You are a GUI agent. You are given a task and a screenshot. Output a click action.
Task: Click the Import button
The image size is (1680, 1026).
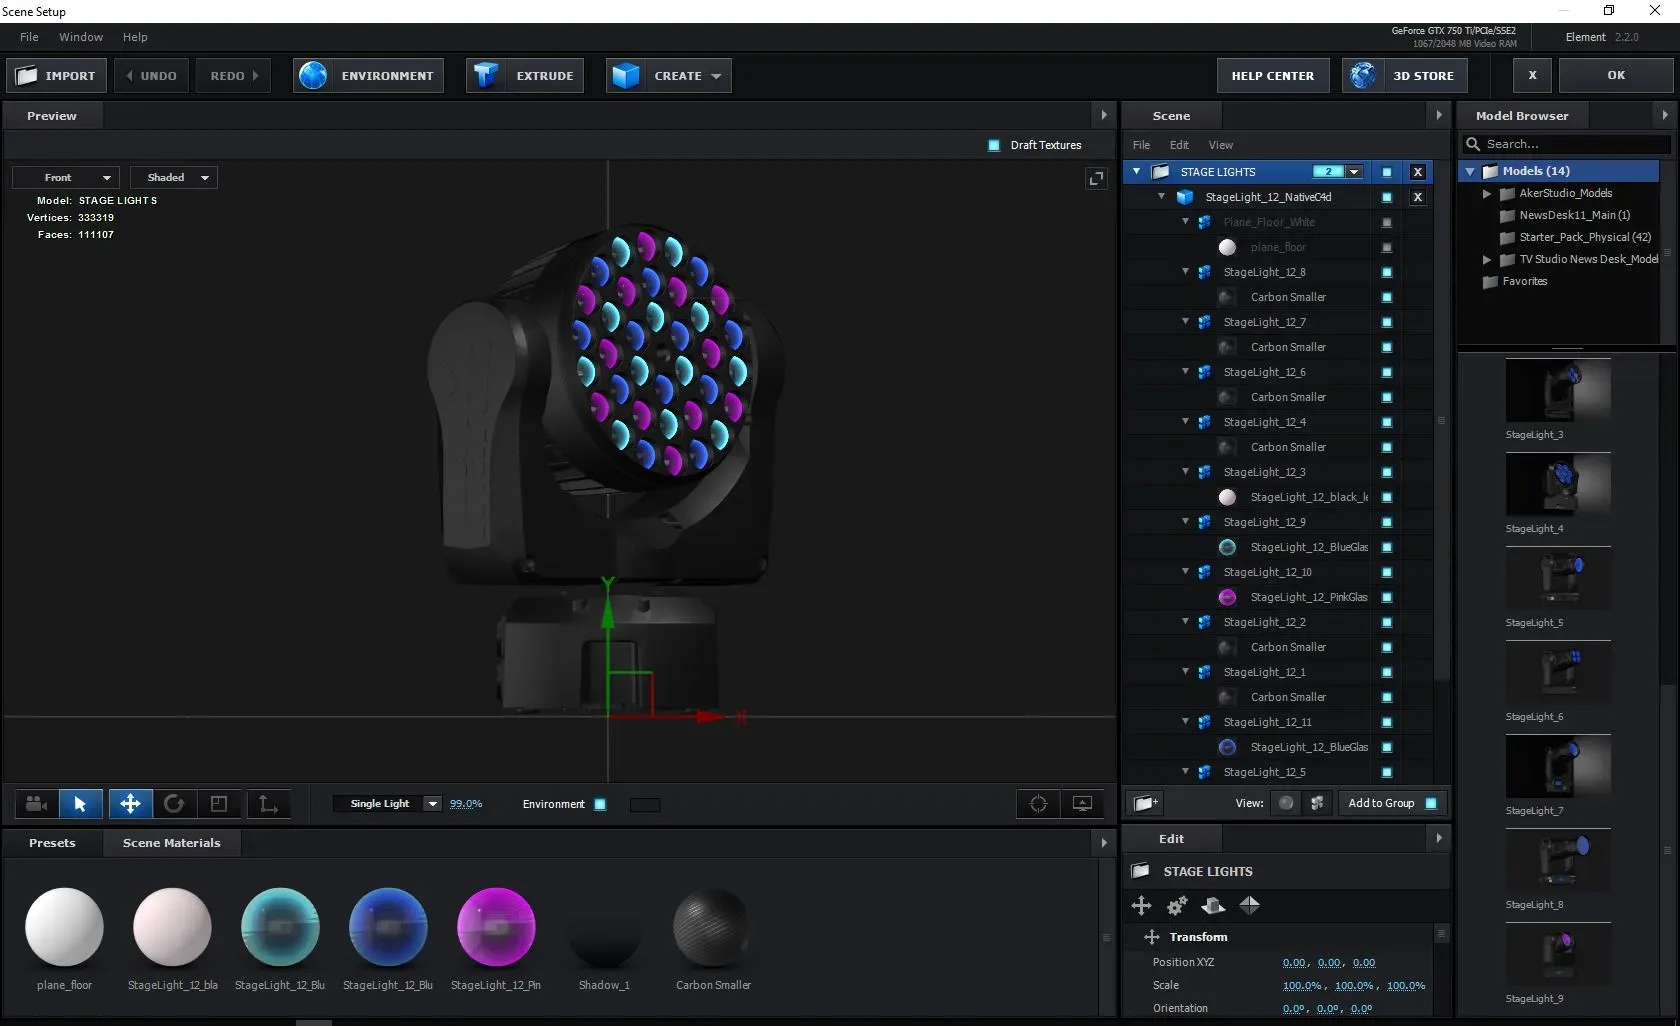pos(56,76)
